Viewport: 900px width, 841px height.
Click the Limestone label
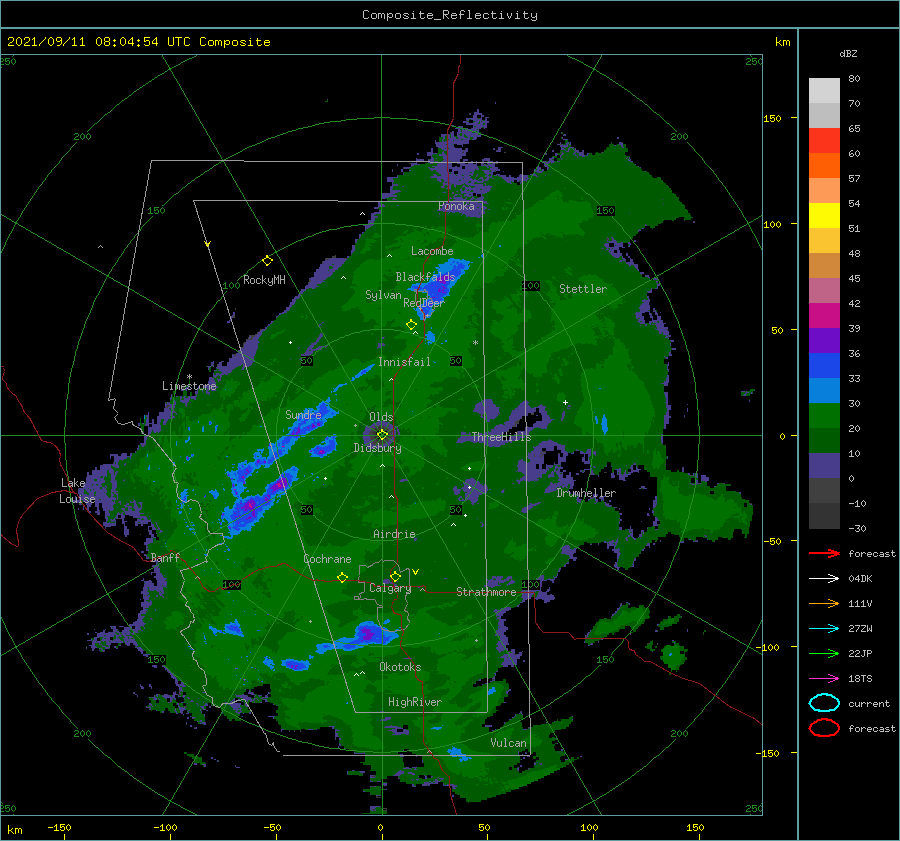(189, 386)
